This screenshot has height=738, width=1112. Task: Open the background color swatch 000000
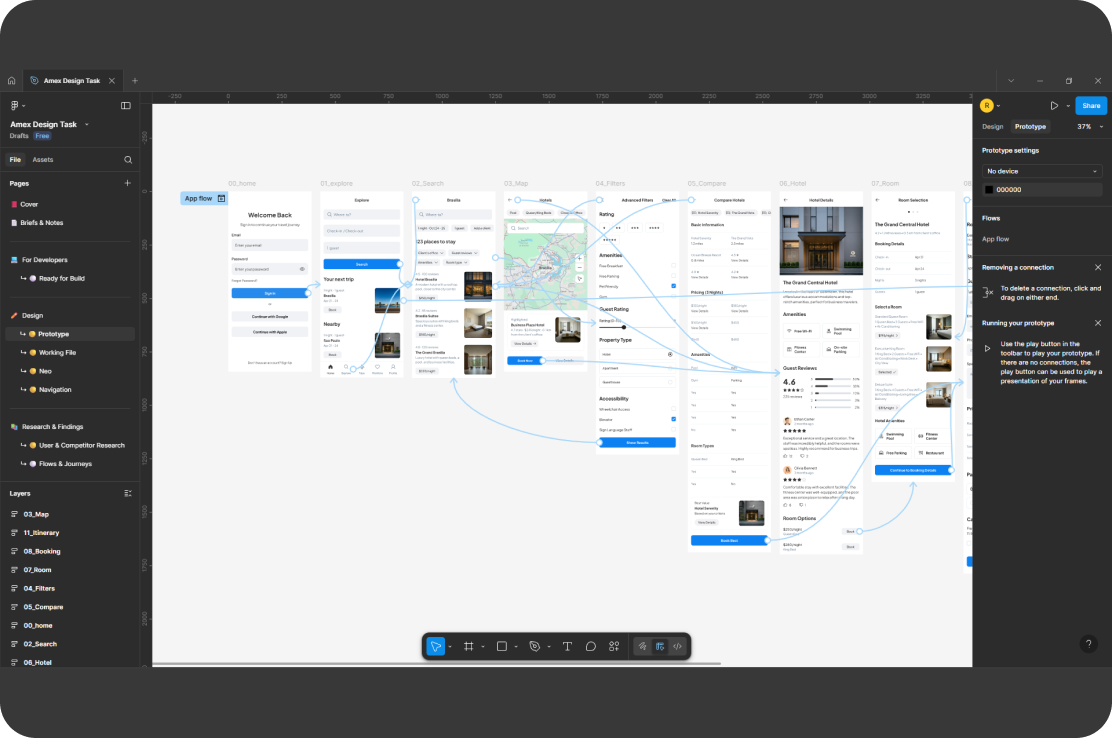click(x=989, y=189)
